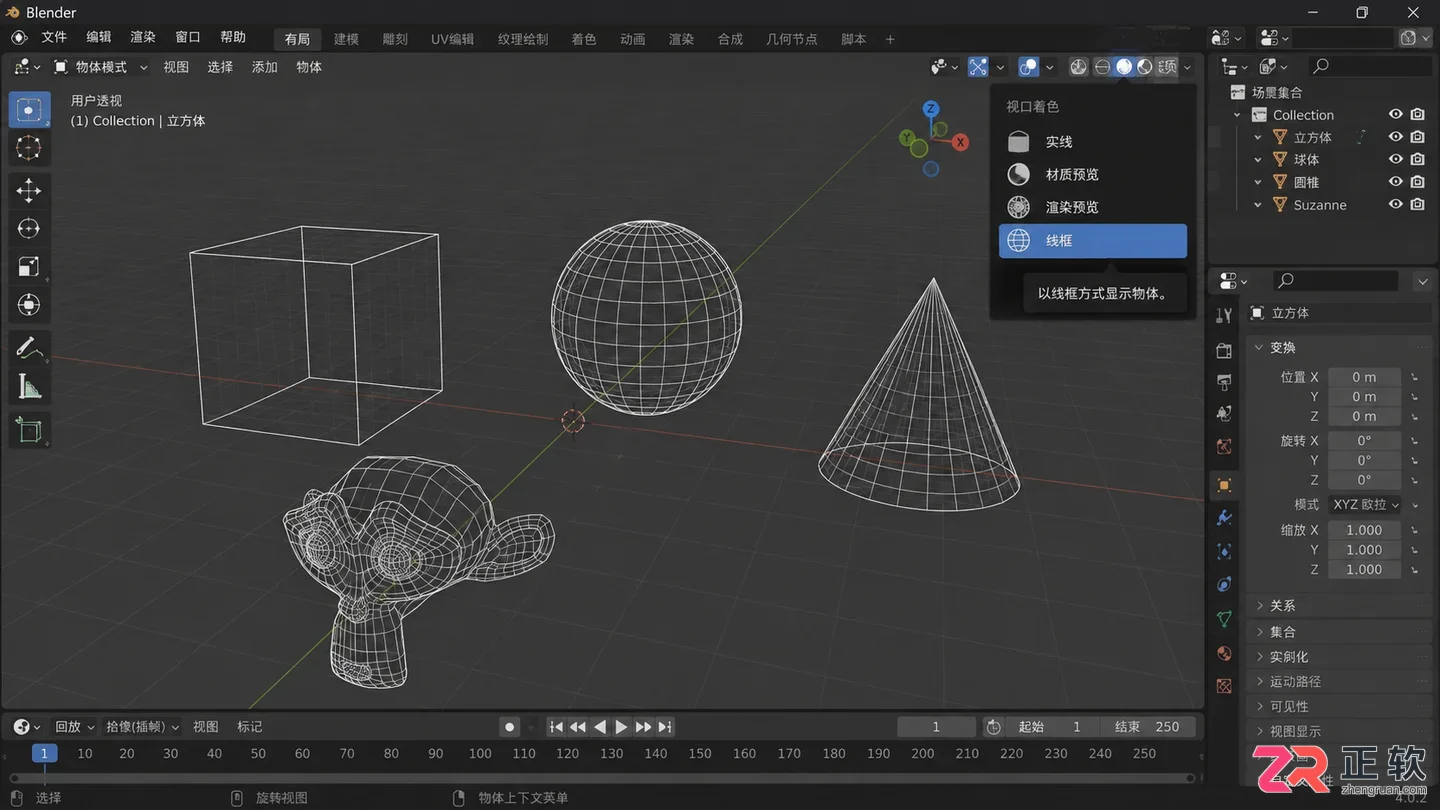Click the play animation button
This screenshot has width=1440, height=810.
(621, 727)
